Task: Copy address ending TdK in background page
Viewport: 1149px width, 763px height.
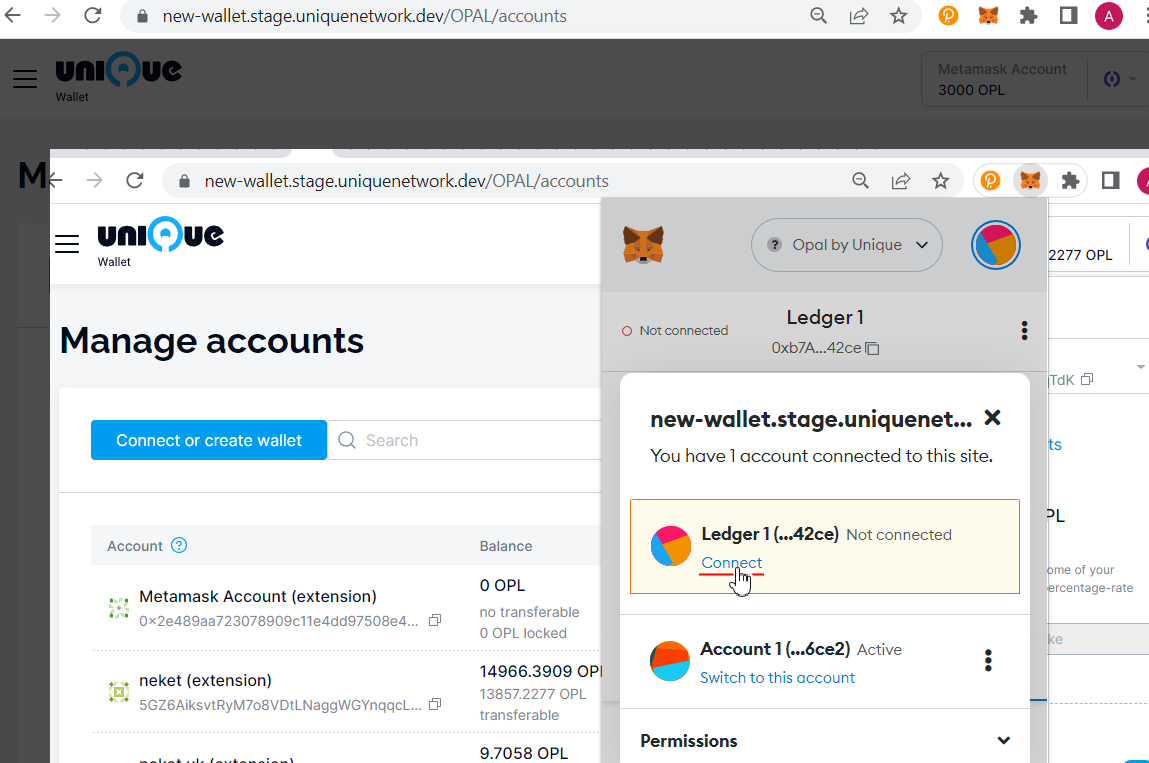Action: click(x=1087, y=379)
